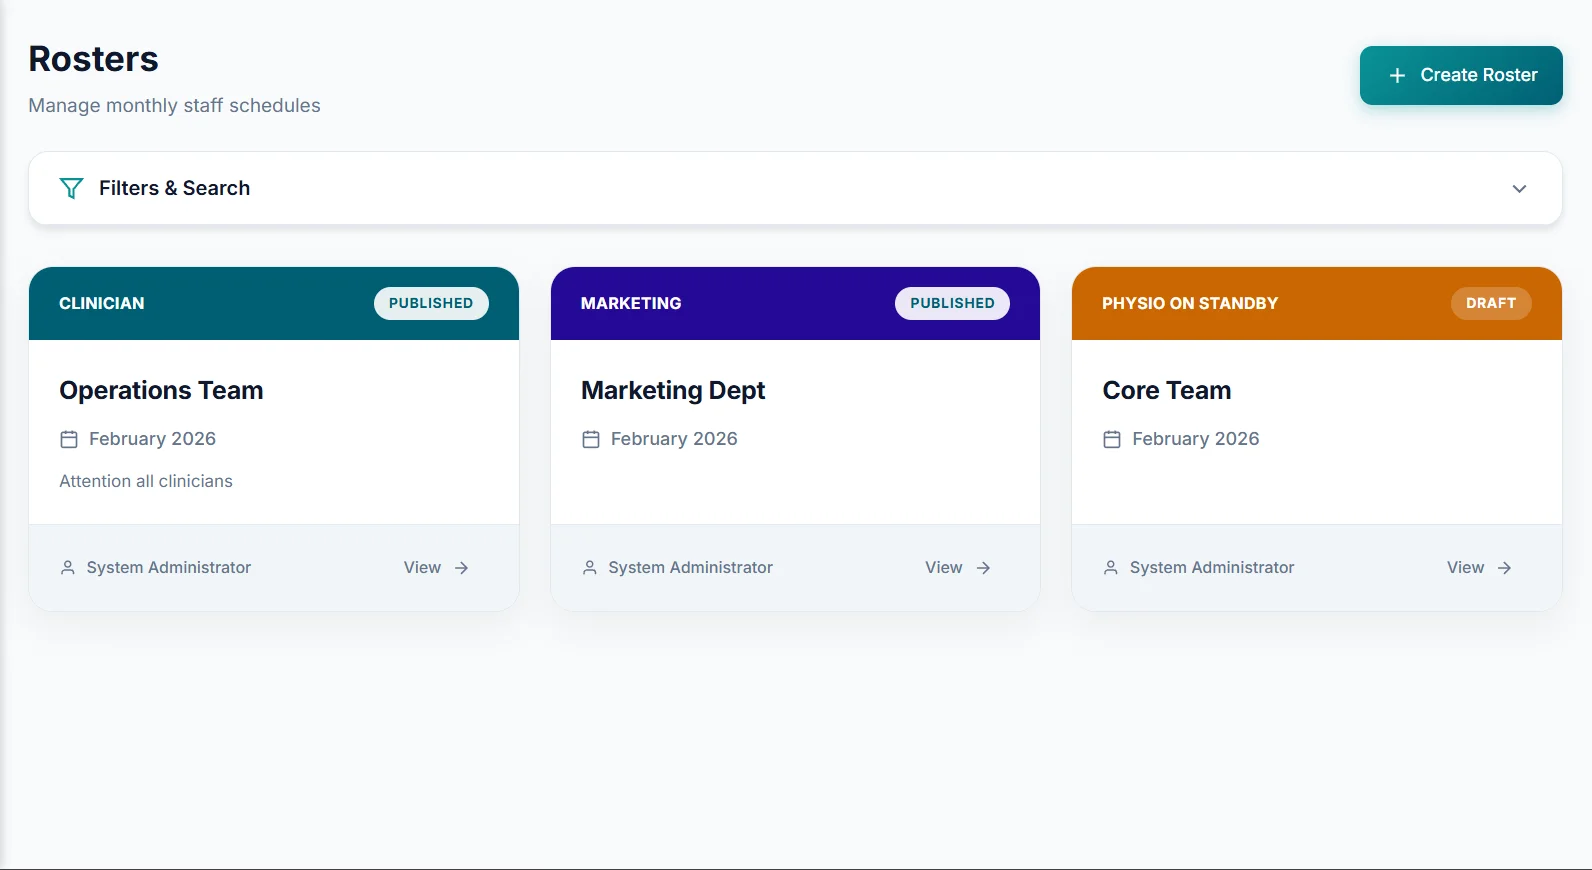The width and height of the screenshot is (1592, 870).
Task: Open the Filters & Search panel label
Action: (x=174, y=188)
